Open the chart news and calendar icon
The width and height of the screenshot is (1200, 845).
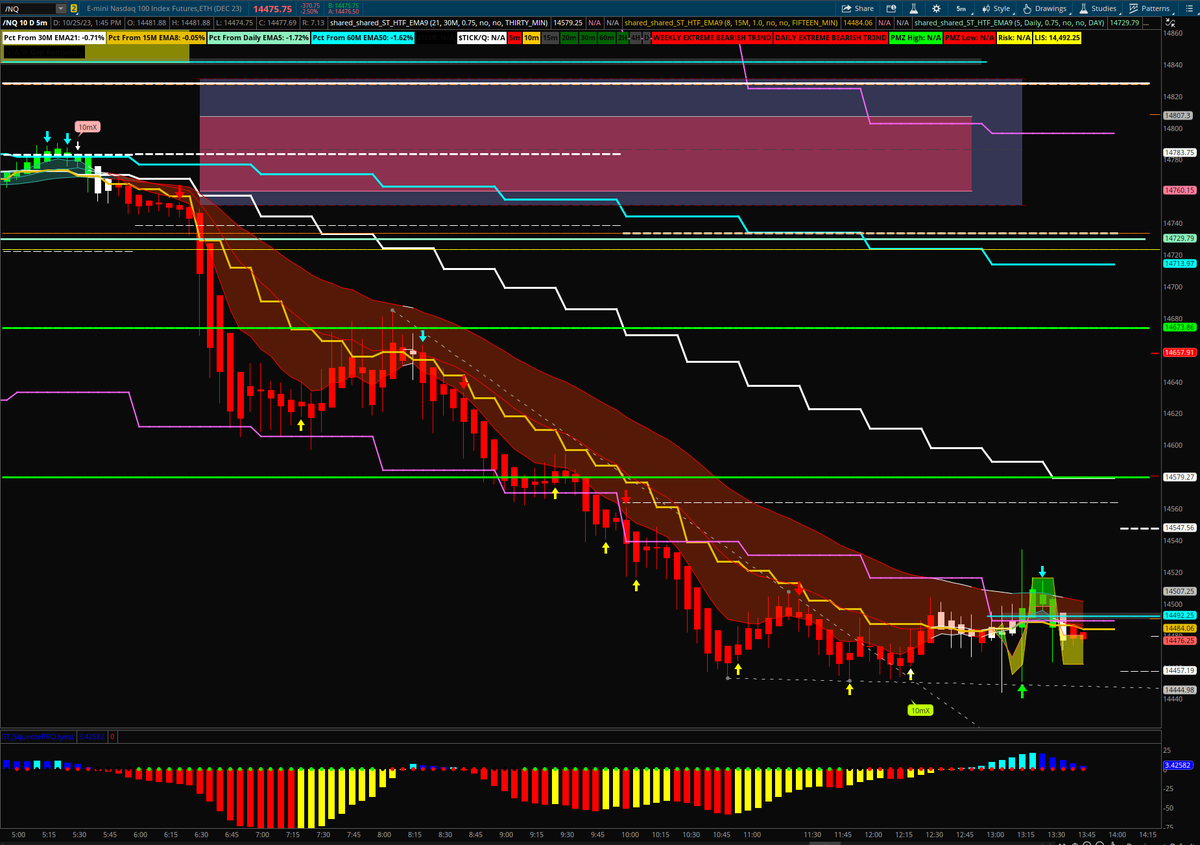(x=891, y=8)
